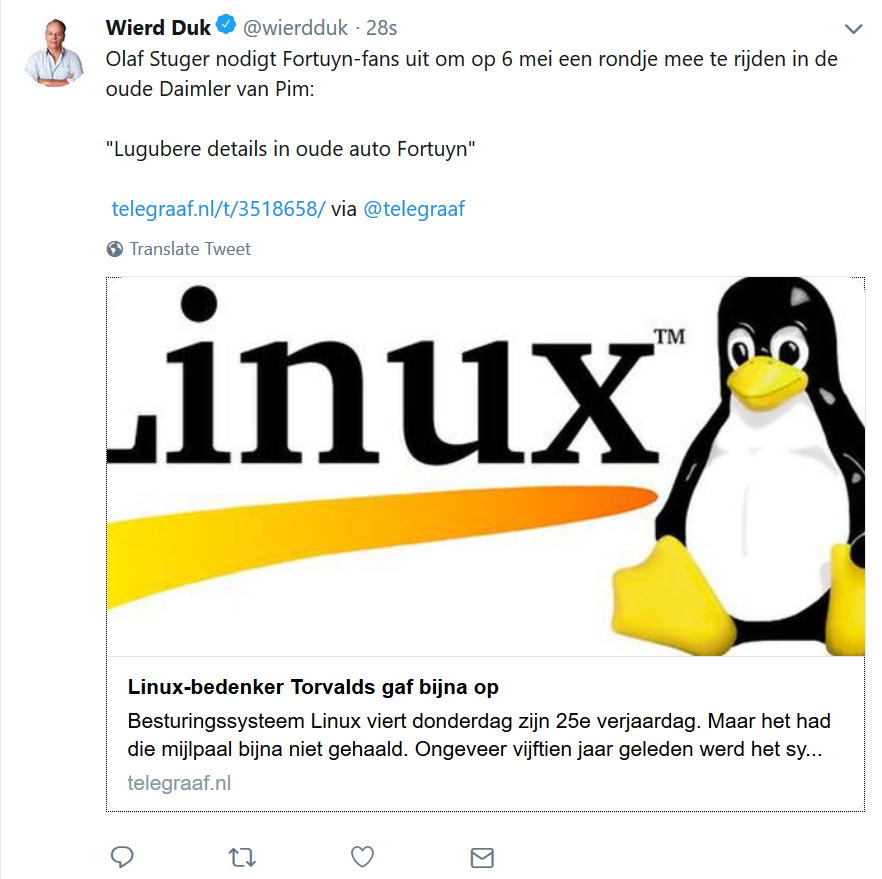Screen dimensions: 882x879
Task: Open the 28s tweet timestamp
Action: point(381,28)
